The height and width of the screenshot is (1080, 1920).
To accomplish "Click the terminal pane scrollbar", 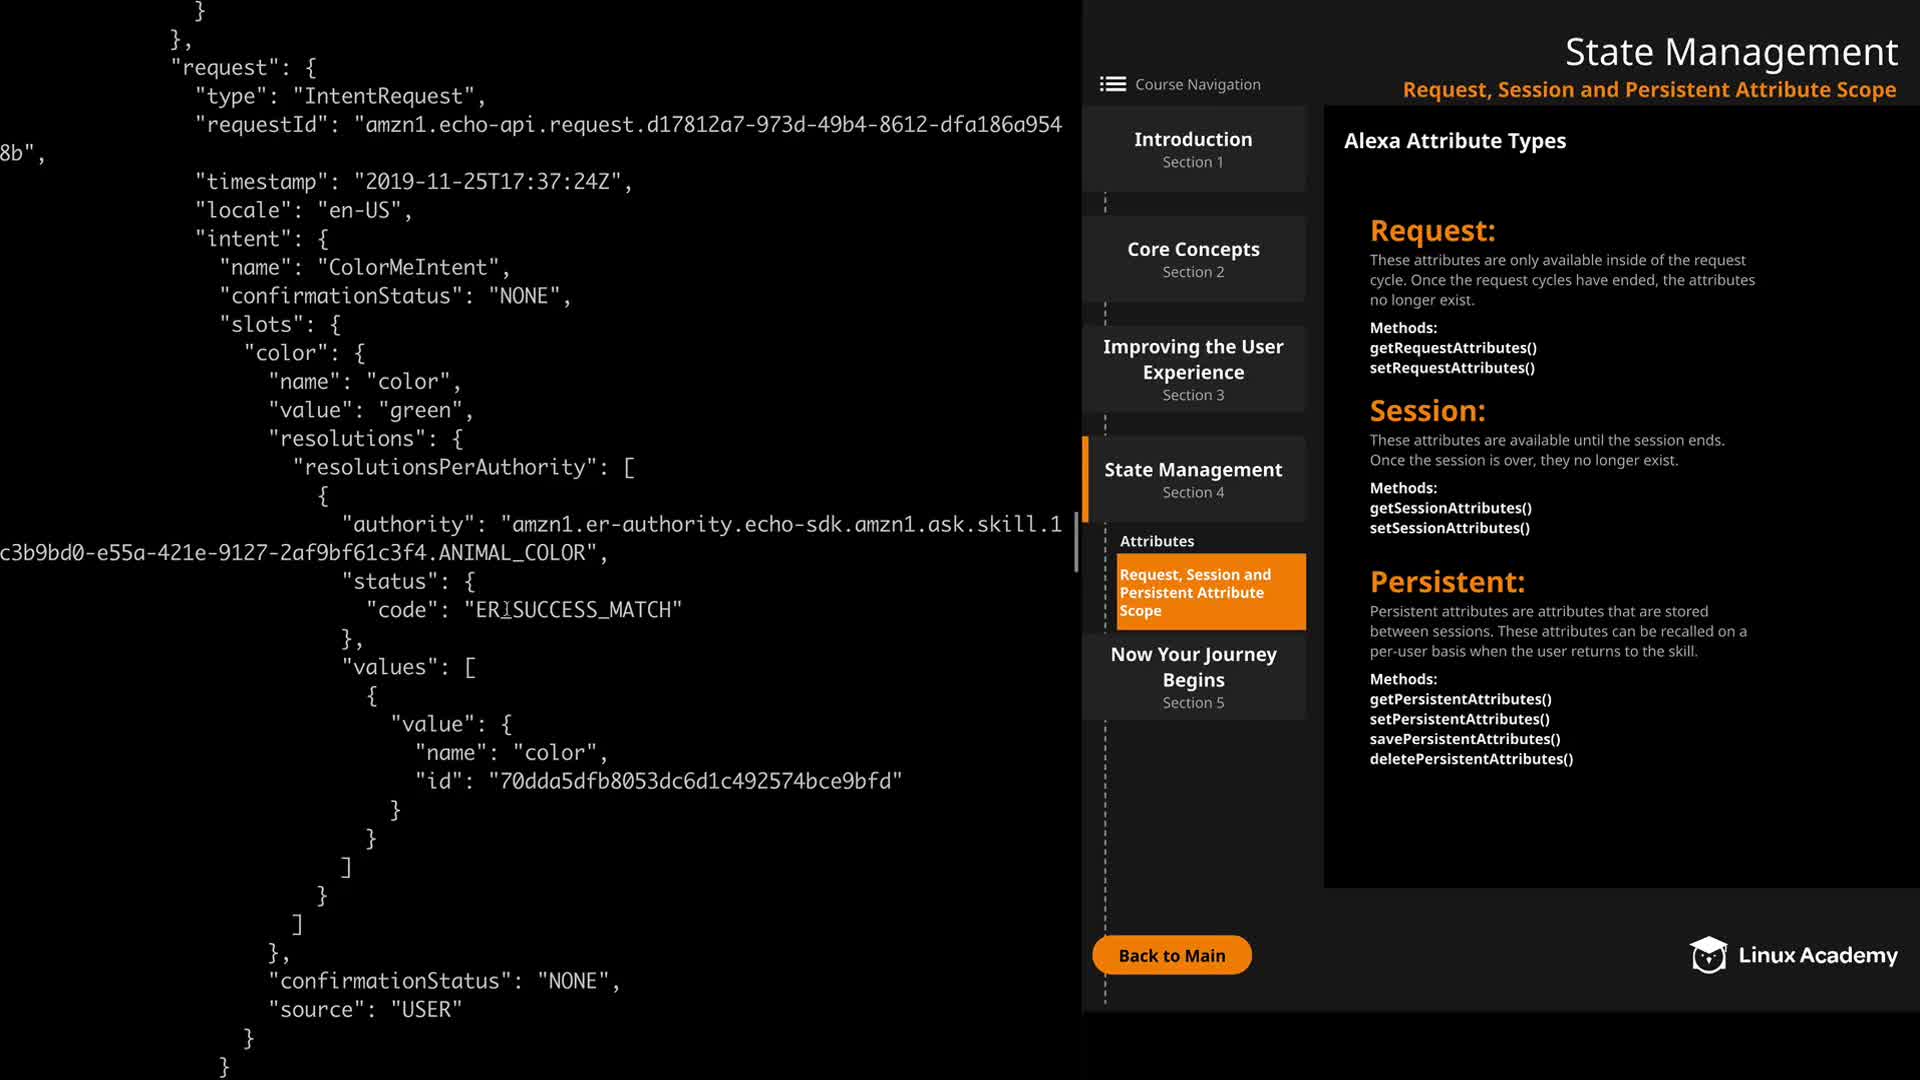I will pyautogui.click(x=1076, y=542).
